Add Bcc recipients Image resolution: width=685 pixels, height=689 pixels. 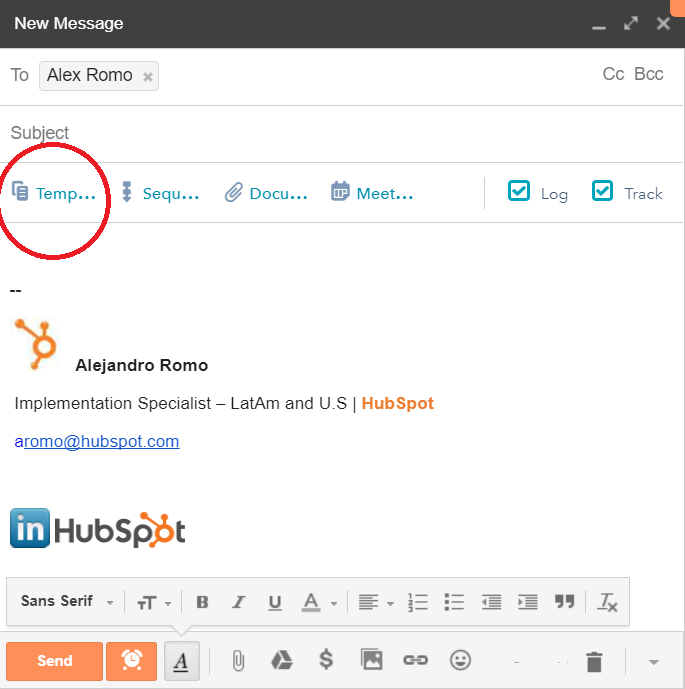coord(648,75)
